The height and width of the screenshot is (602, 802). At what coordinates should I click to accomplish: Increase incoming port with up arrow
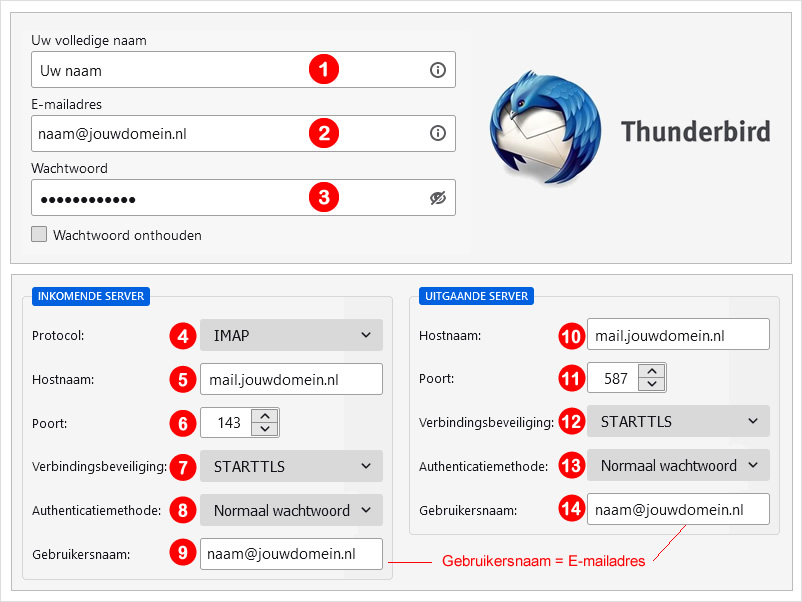click(x=265, y=415)
